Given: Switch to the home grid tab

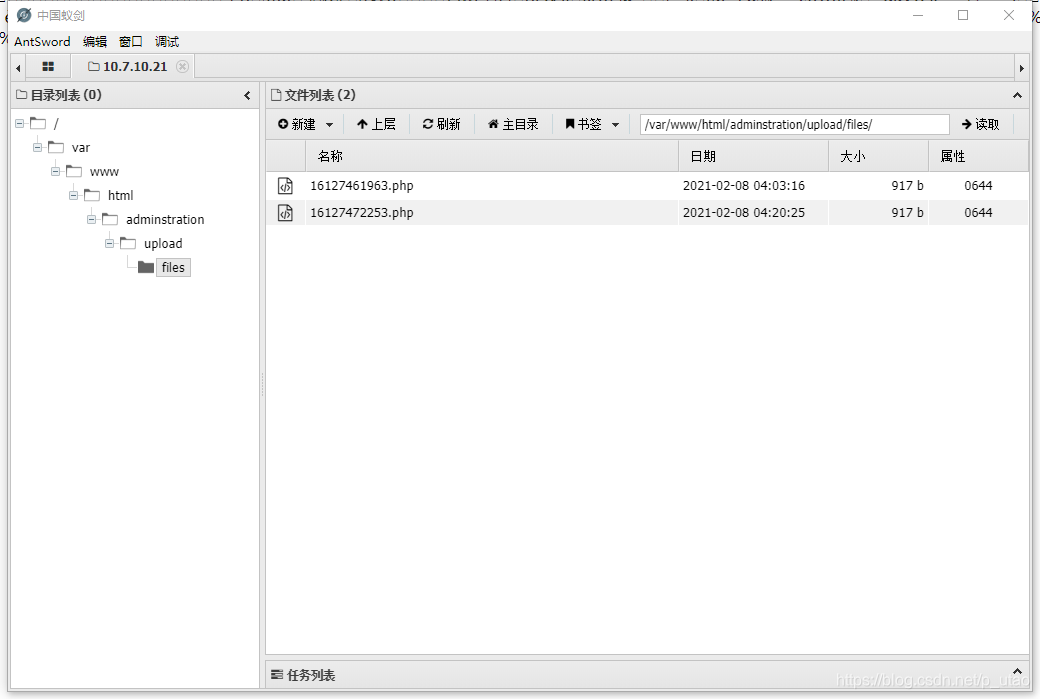Looking at the screenshot, I should coord(48,66).
